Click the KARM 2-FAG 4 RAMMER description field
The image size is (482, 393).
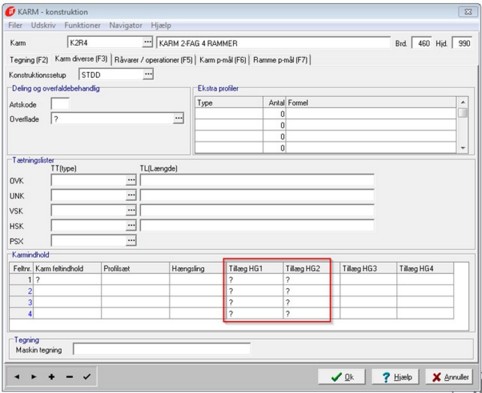[273, 43]
